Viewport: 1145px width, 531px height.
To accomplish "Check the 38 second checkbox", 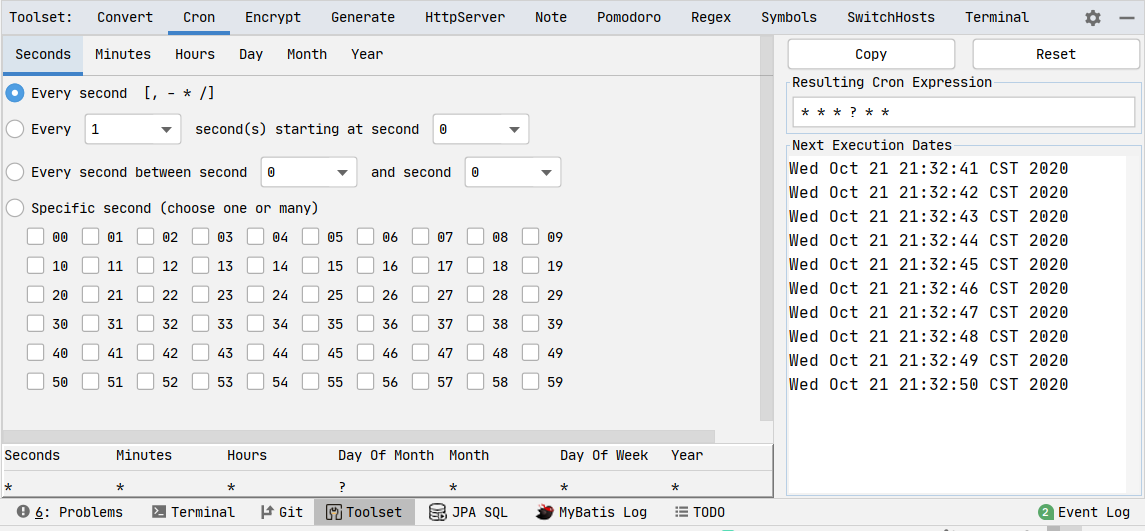I will [476, 324].
